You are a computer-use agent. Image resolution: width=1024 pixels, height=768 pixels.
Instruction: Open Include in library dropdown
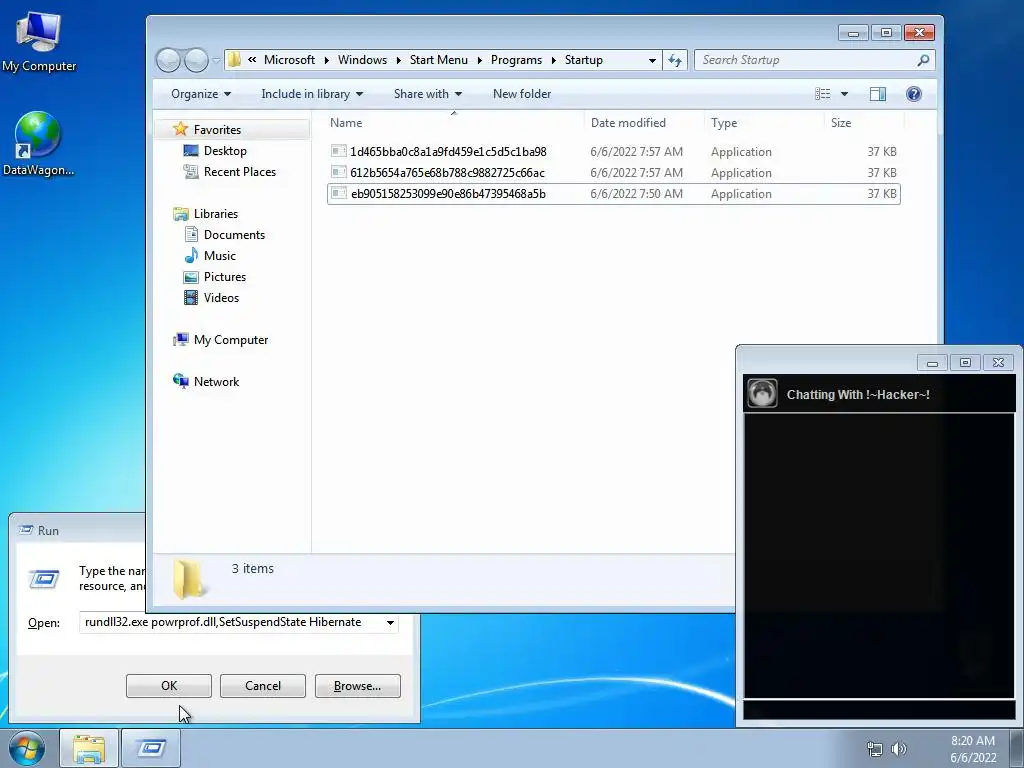[x=312, y=94]
